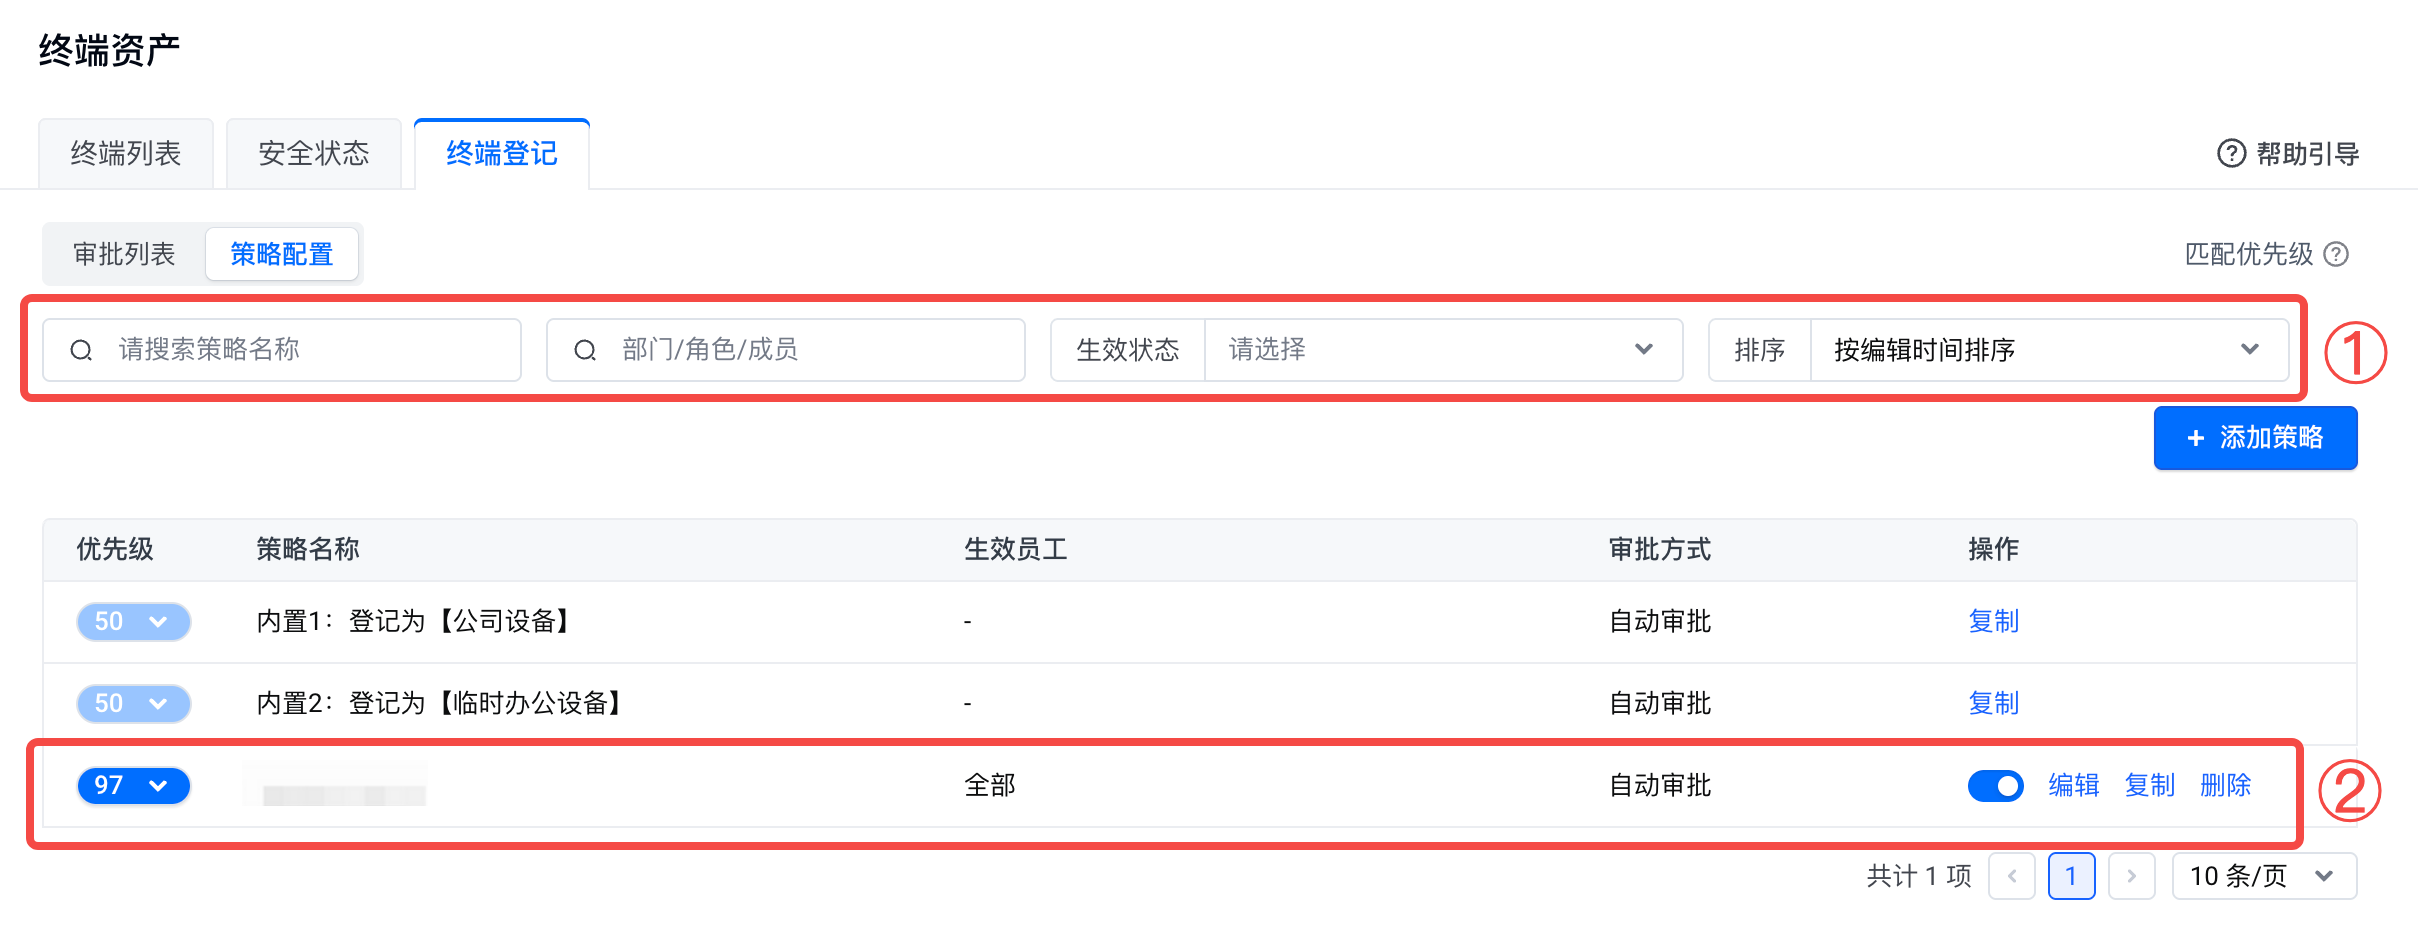Toggle the enable switch for priority 97 policy

click(x=1995, y=786)
